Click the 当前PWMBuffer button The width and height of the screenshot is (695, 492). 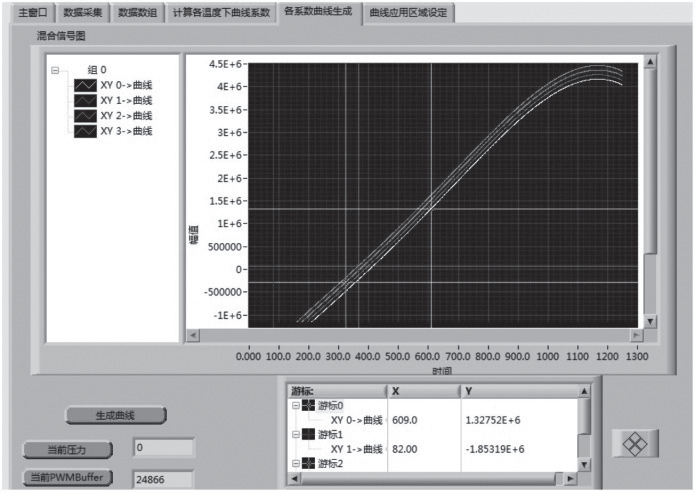click(x=68, y=478)
